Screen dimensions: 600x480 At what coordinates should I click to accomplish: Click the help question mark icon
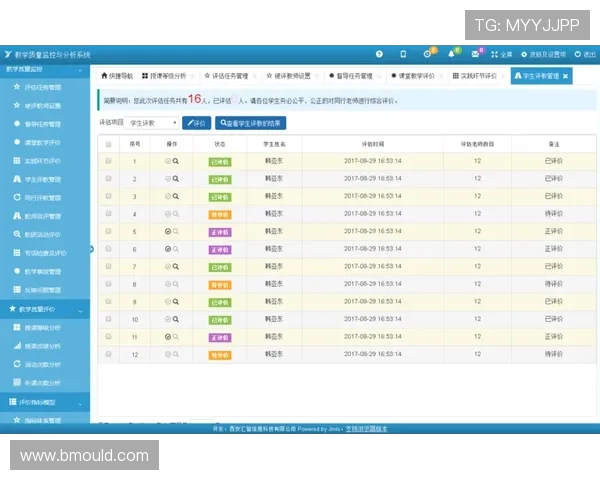(380, 54)
